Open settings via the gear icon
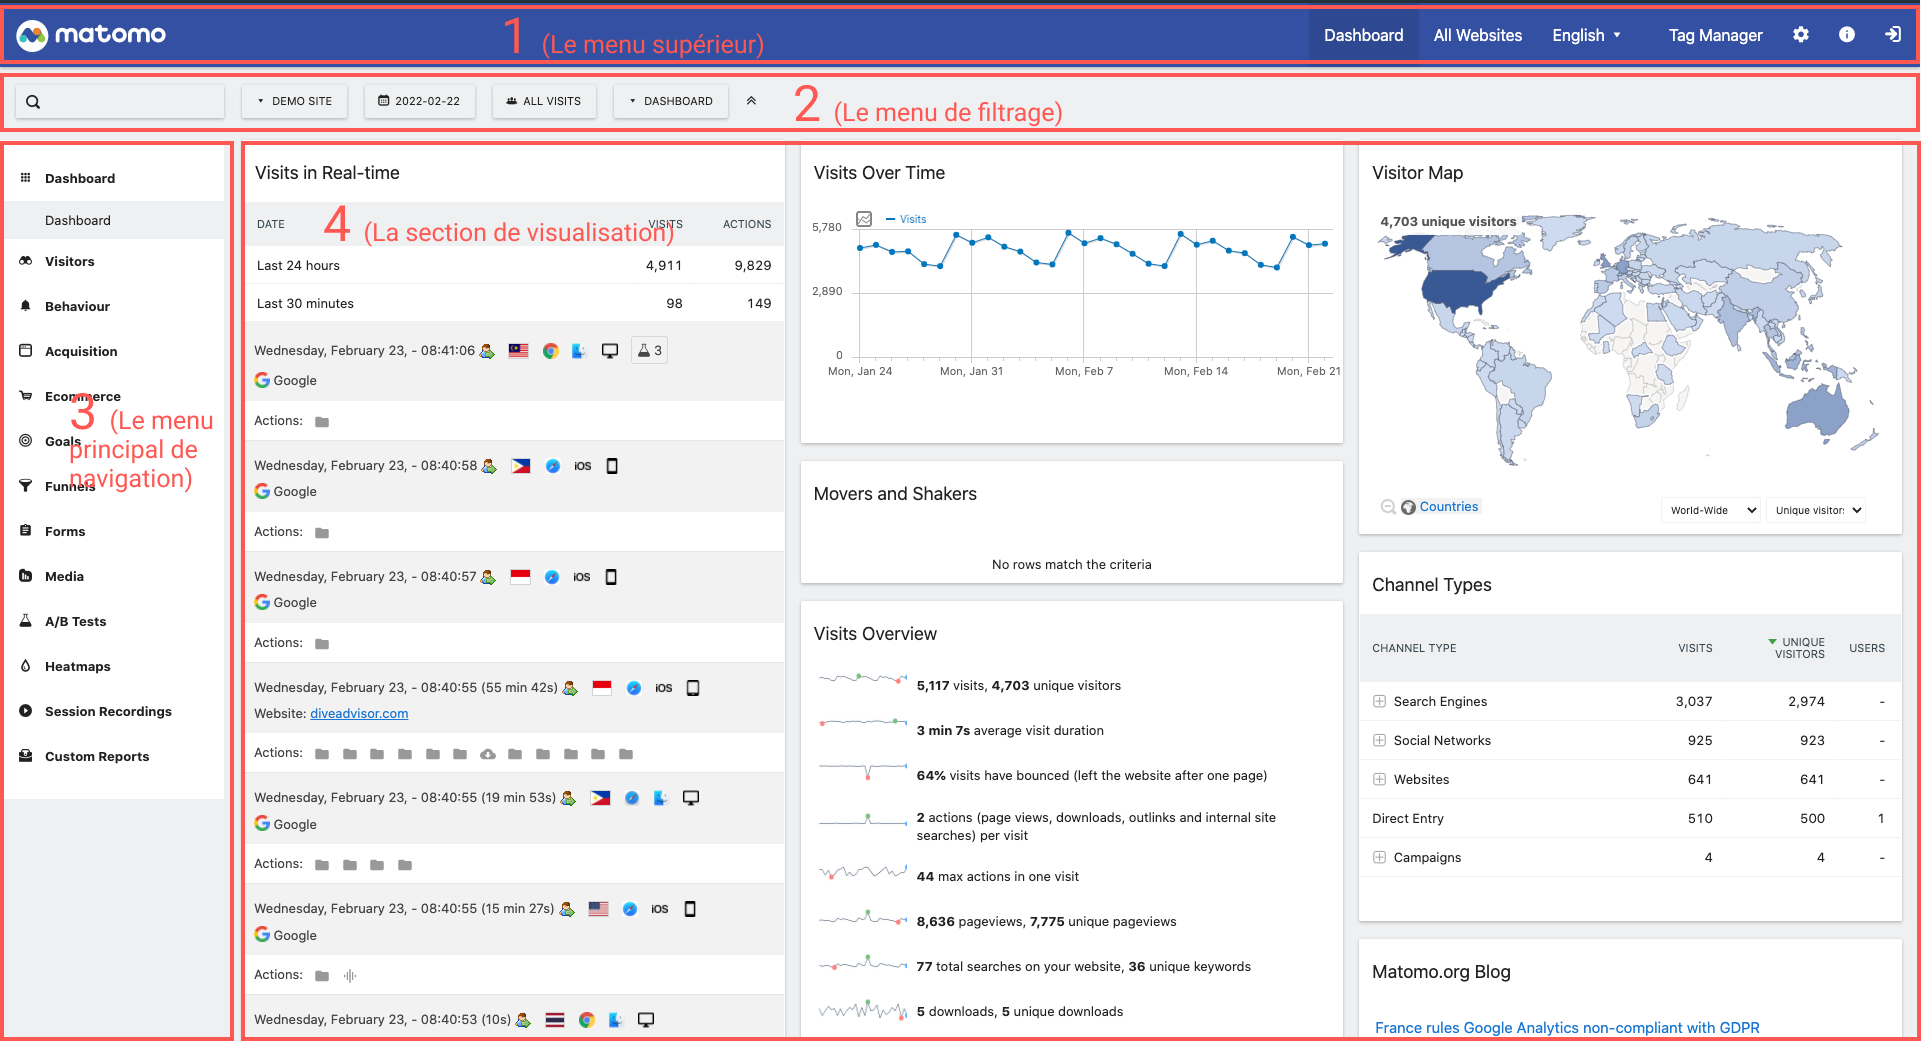 1801,34
